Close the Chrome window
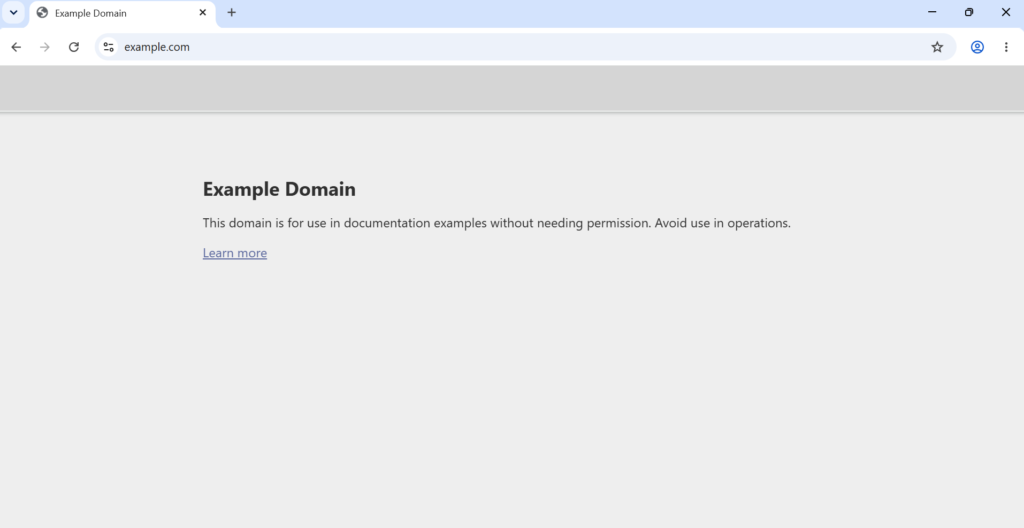The height and width of the screenshot is (528, 1024). pos(1006,12)
